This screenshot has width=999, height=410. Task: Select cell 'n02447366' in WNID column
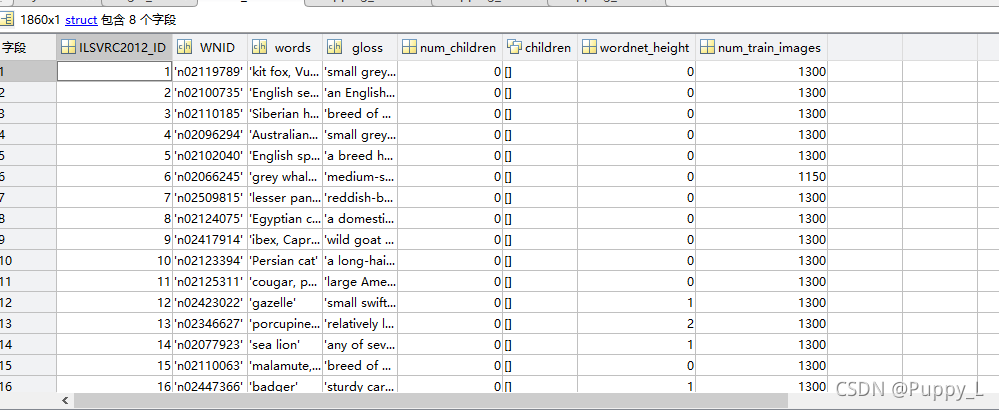(x=210, y=385)
